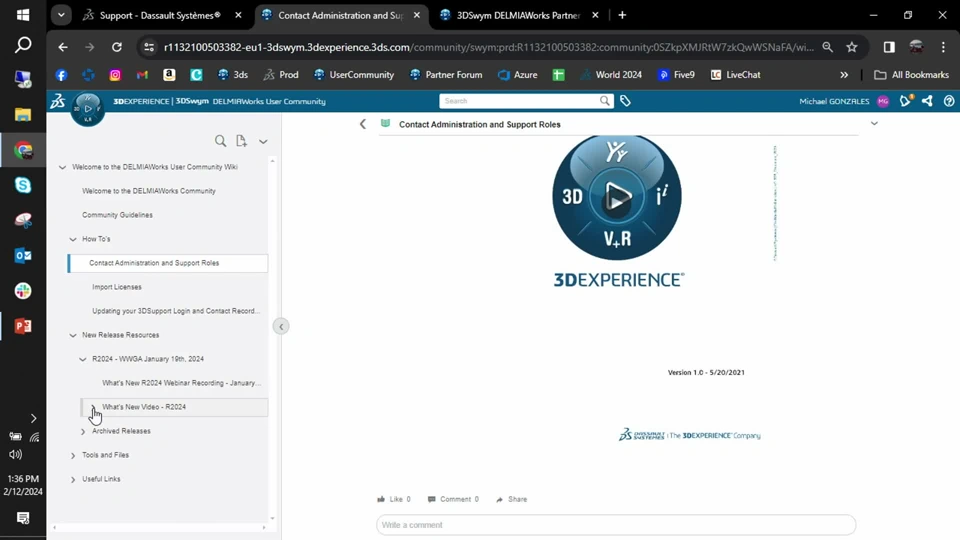This screenshot has height=540, width=960.
Task: Click the browser address bar URL
Action: click(x=489, y=47)
